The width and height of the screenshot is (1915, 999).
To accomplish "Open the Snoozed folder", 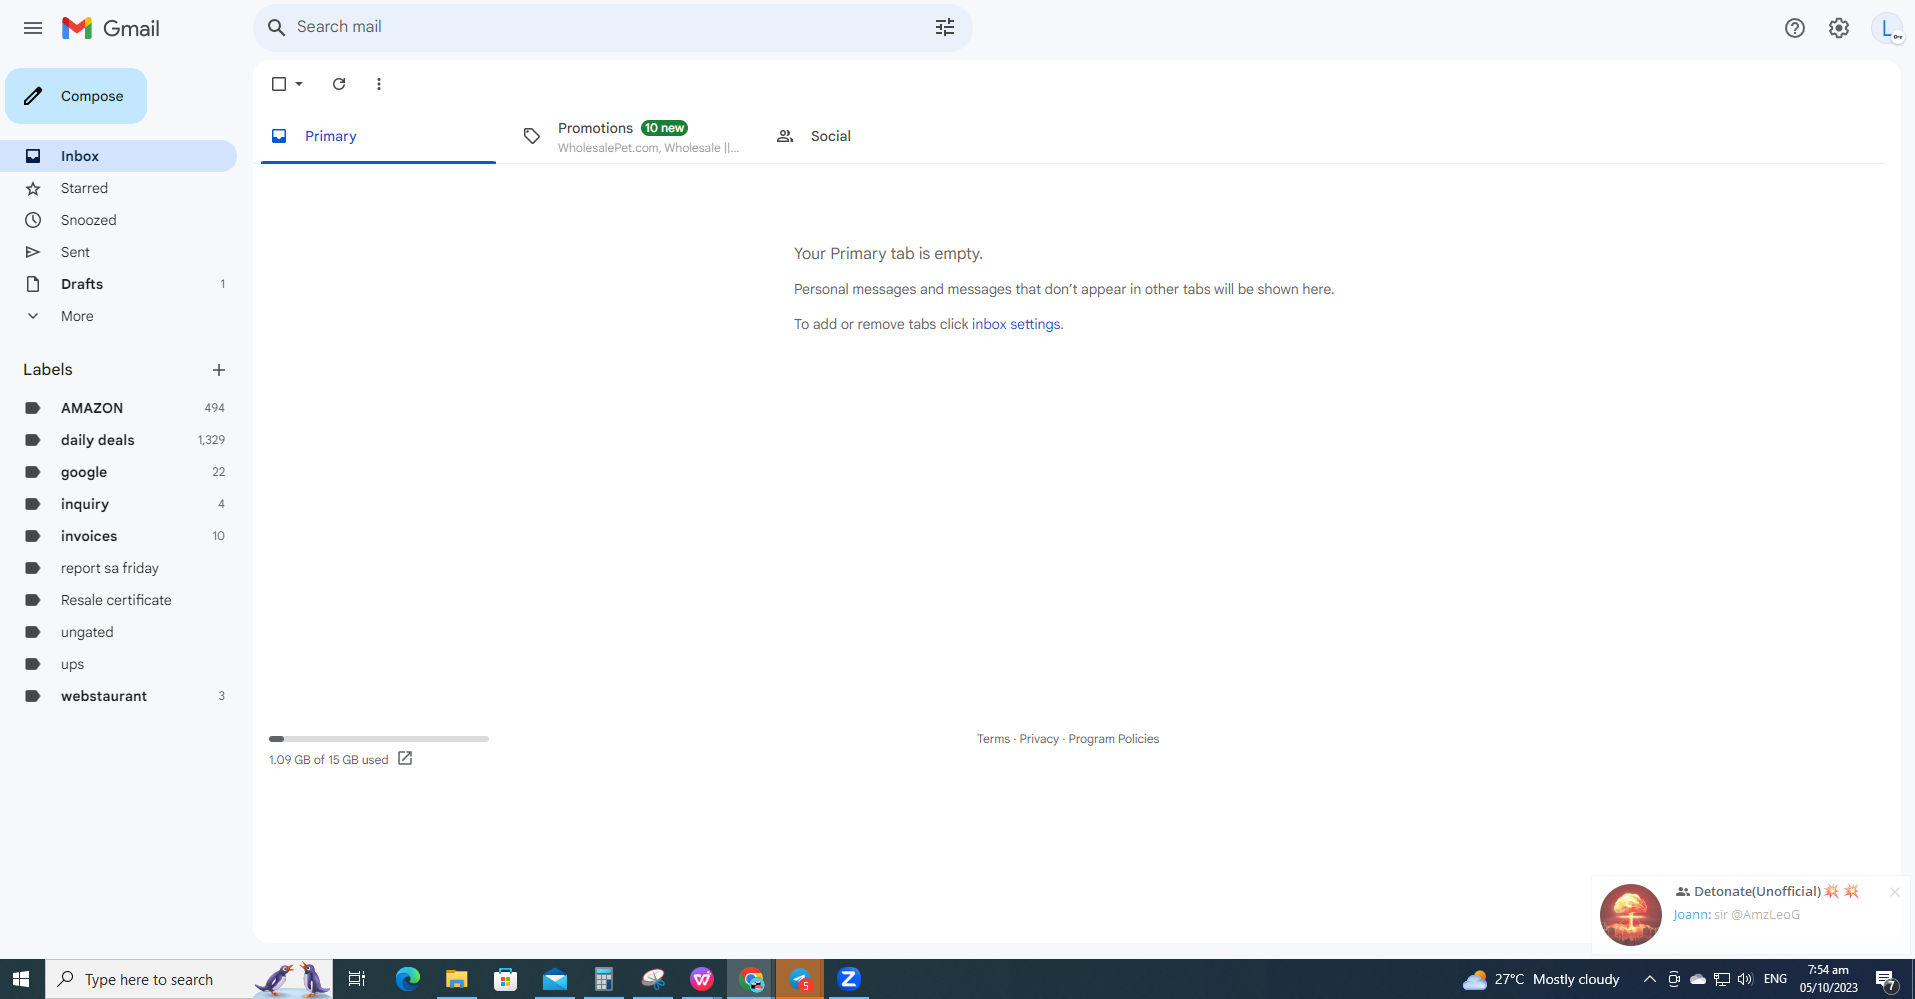I will point(118,220).
